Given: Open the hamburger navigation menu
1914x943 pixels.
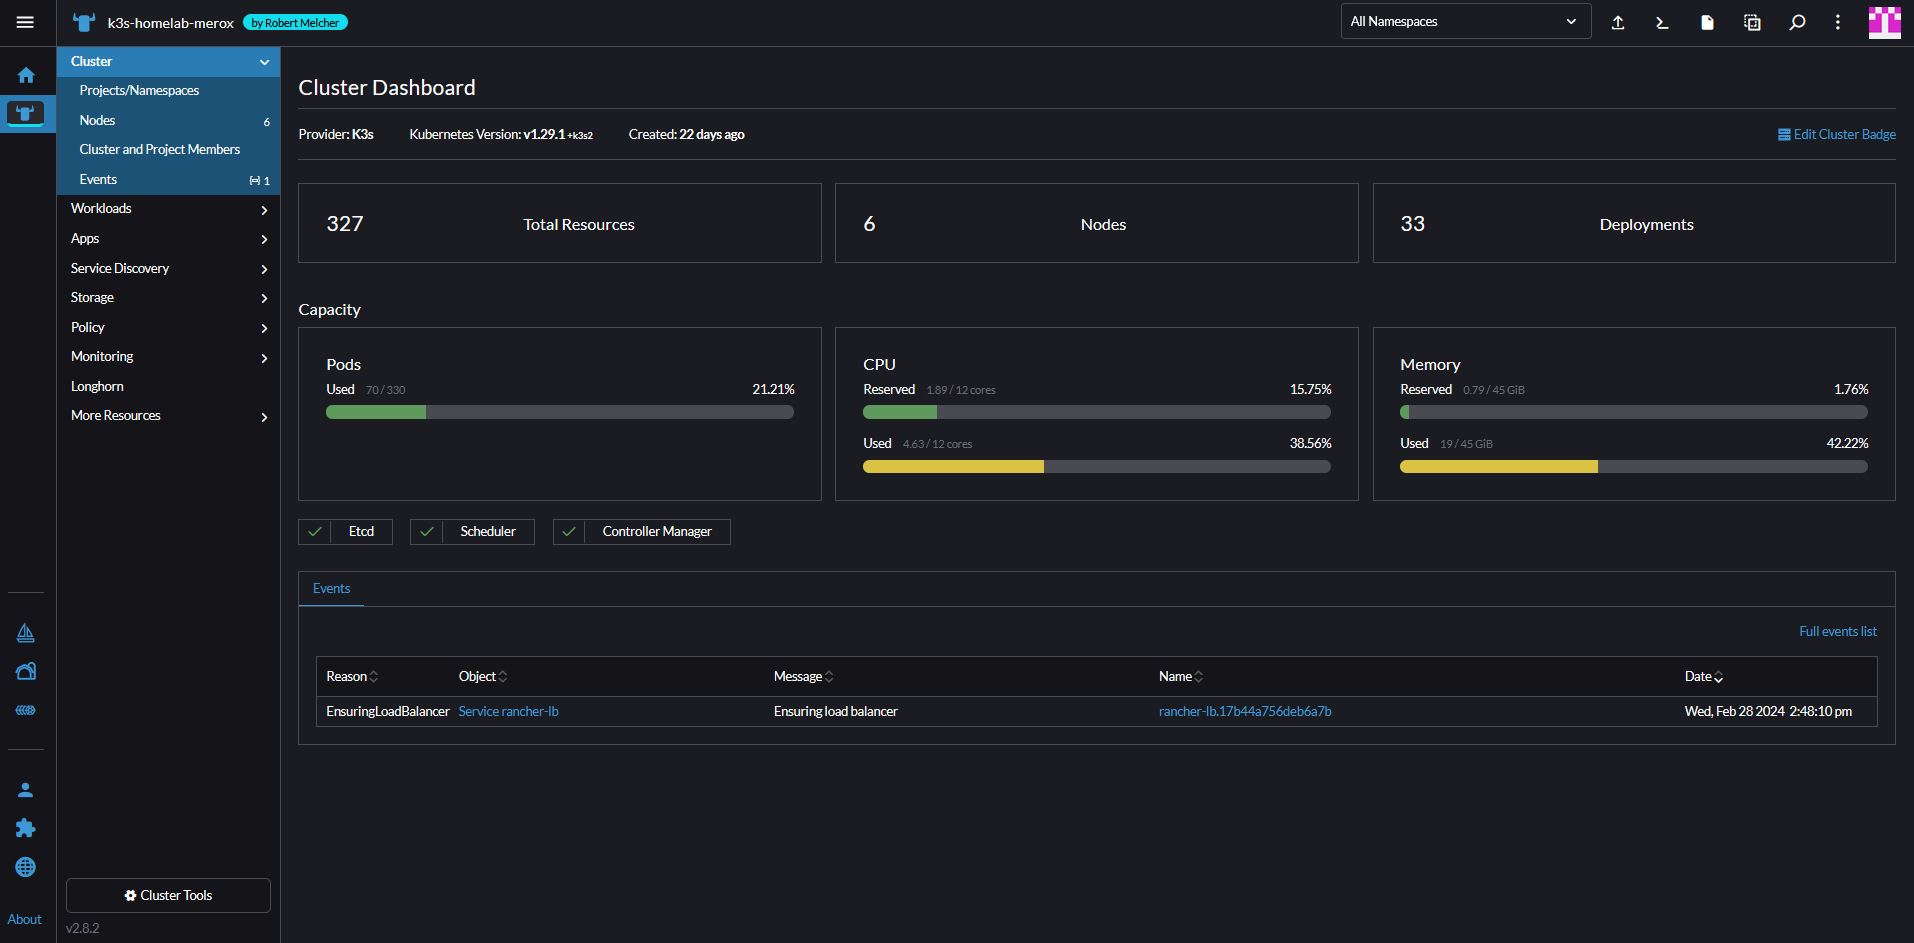Looking at the screenshot, I should (x=25, y=22).
